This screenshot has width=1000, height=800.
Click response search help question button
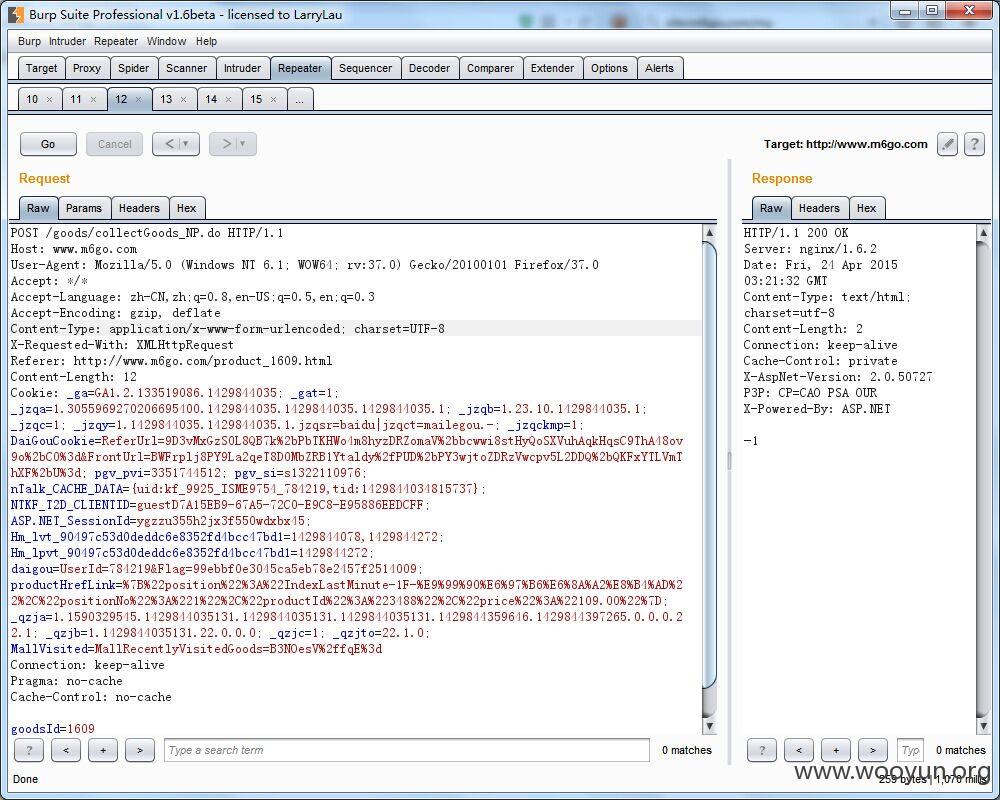761,750
